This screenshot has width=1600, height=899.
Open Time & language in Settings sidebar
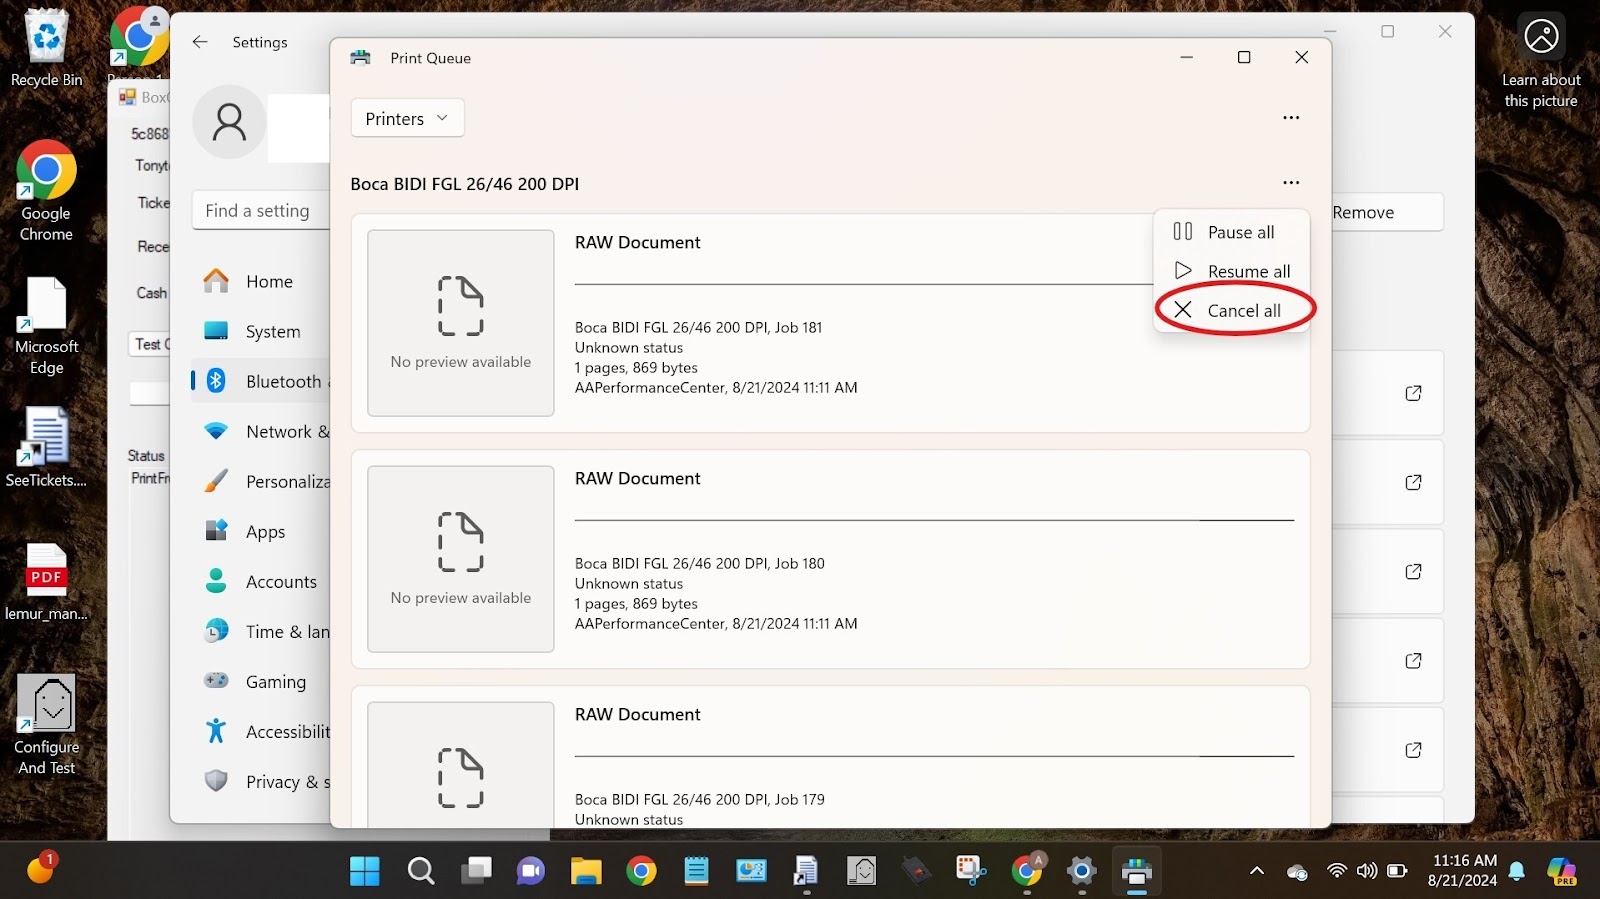tap(260, 631)
